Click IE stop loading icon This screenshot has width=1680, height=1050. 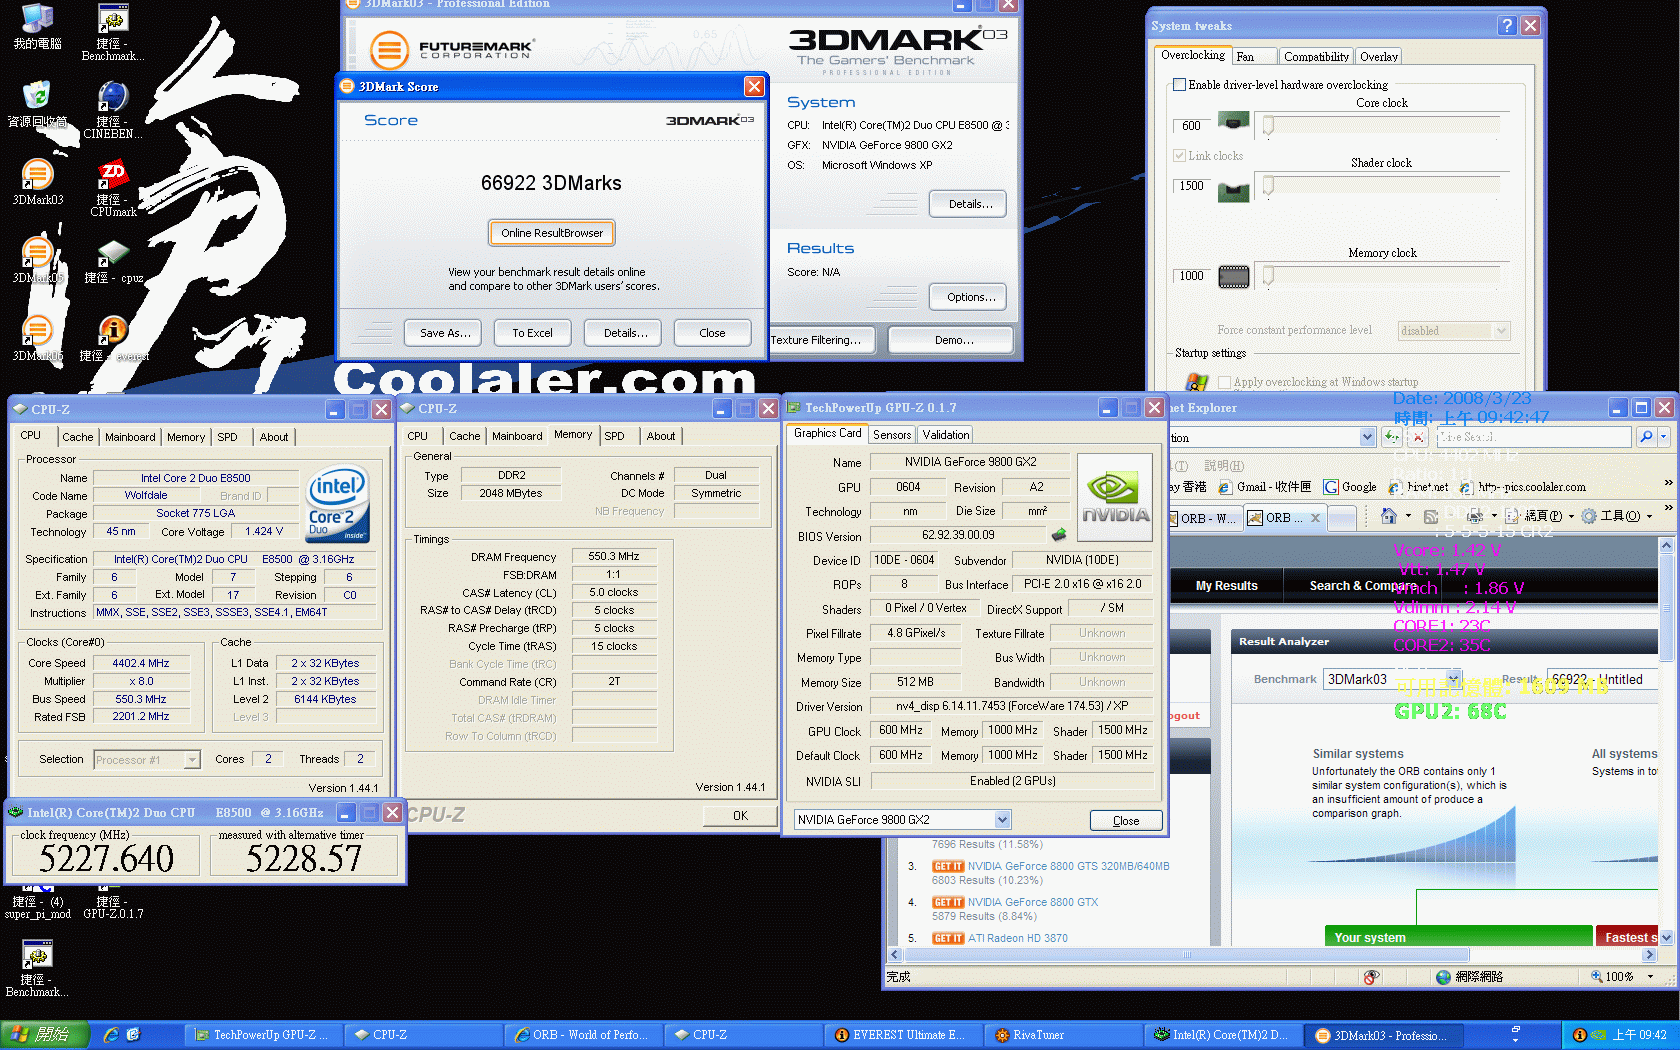point(1417,437)
